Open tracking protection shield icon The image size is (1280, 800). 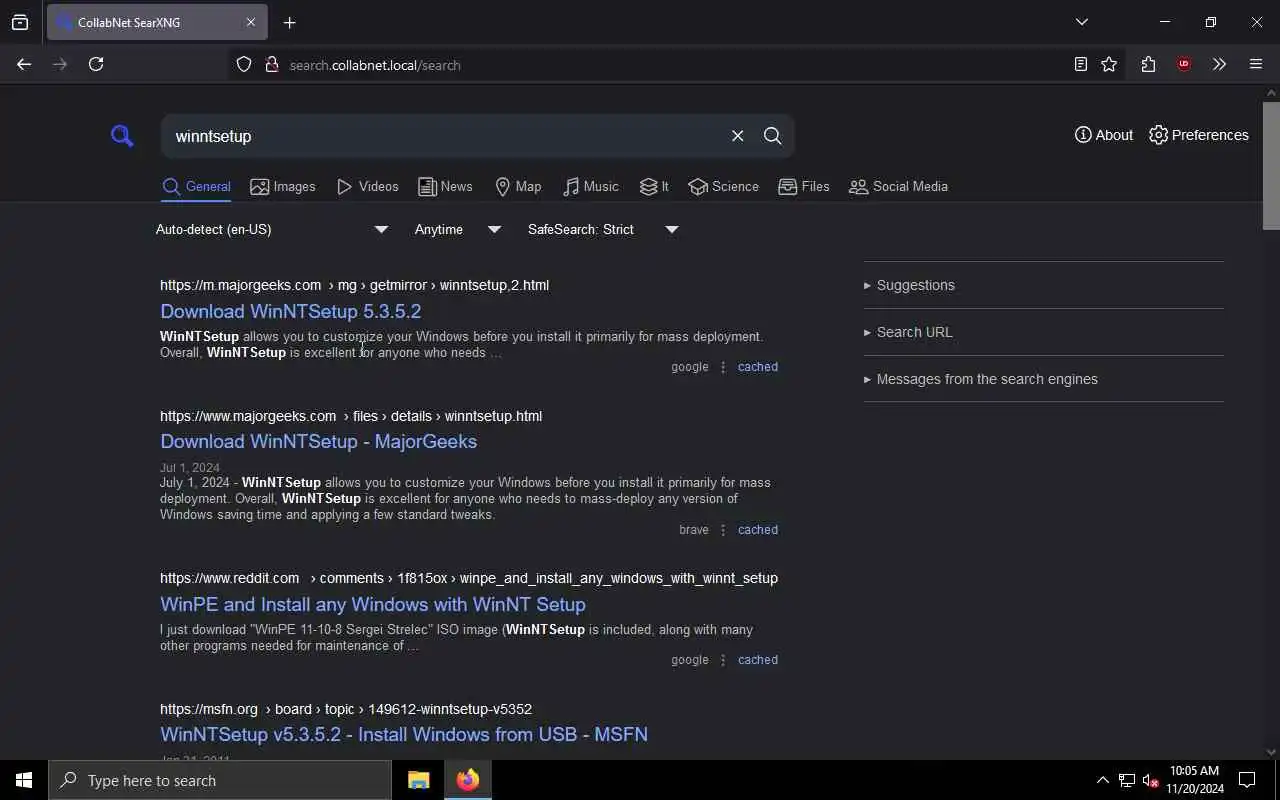tap(244, 65)
